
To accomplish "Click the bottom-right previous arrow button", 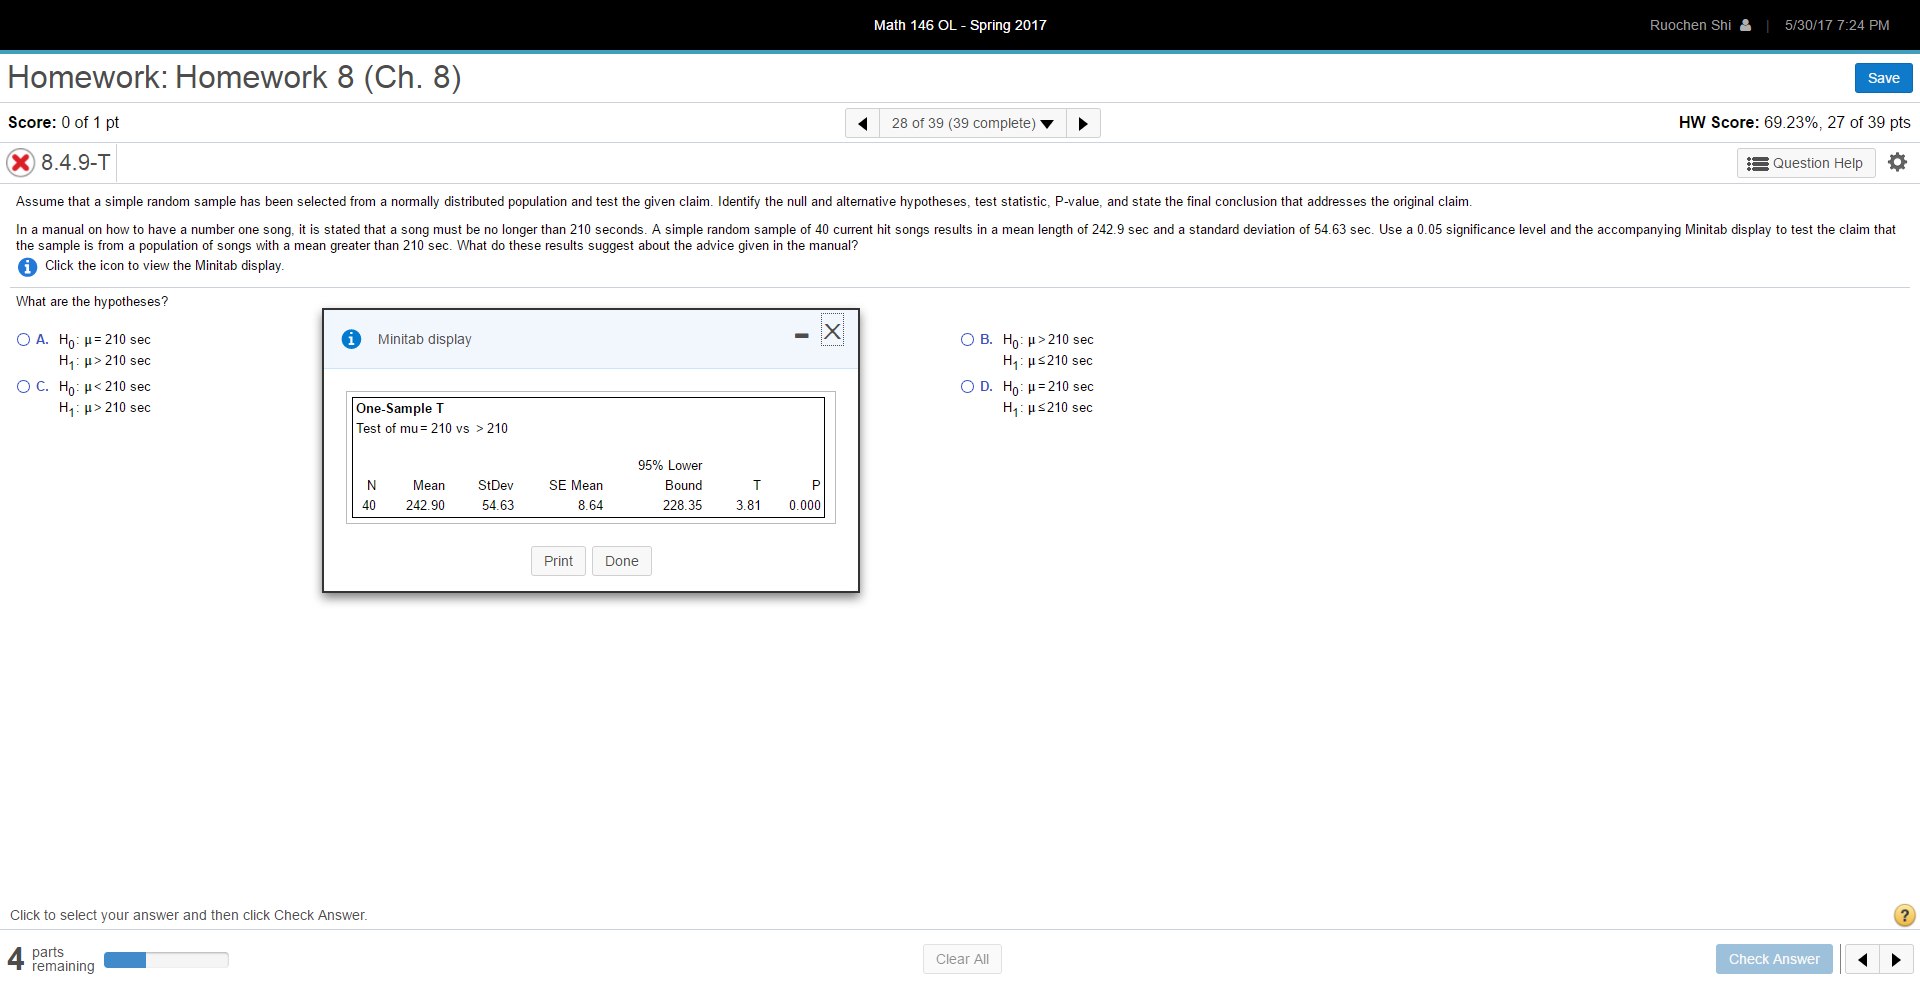I will (x=1862, y=959).
